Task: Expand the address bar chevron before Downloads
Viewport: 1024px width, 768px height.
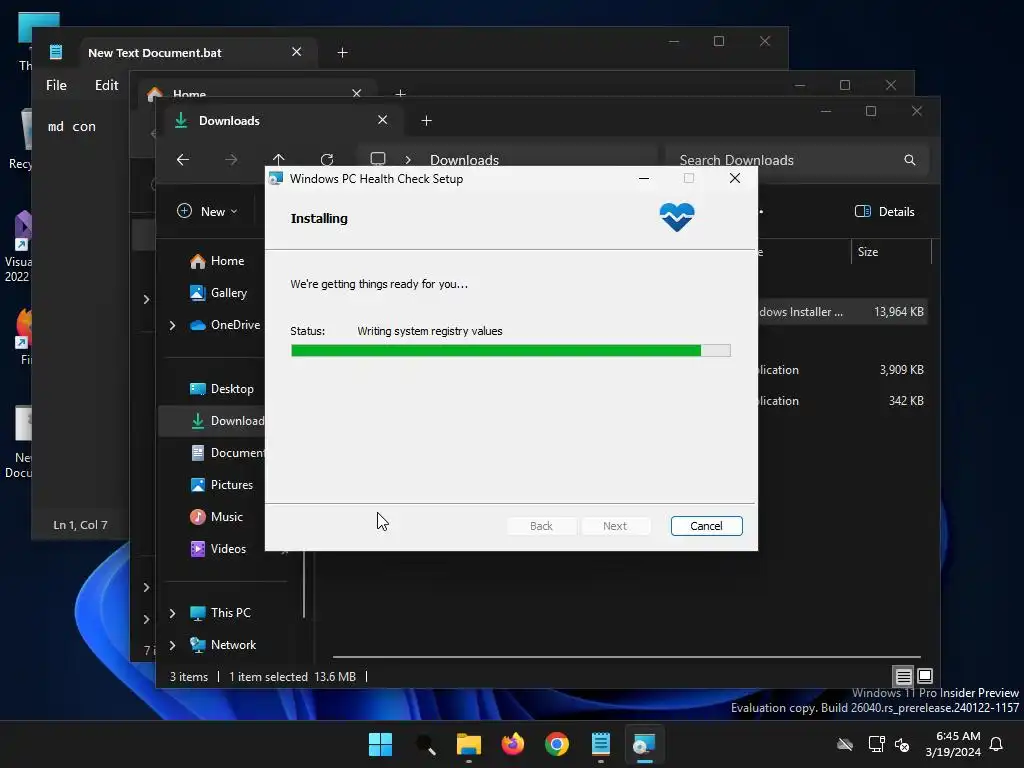Action: [408, 160]
